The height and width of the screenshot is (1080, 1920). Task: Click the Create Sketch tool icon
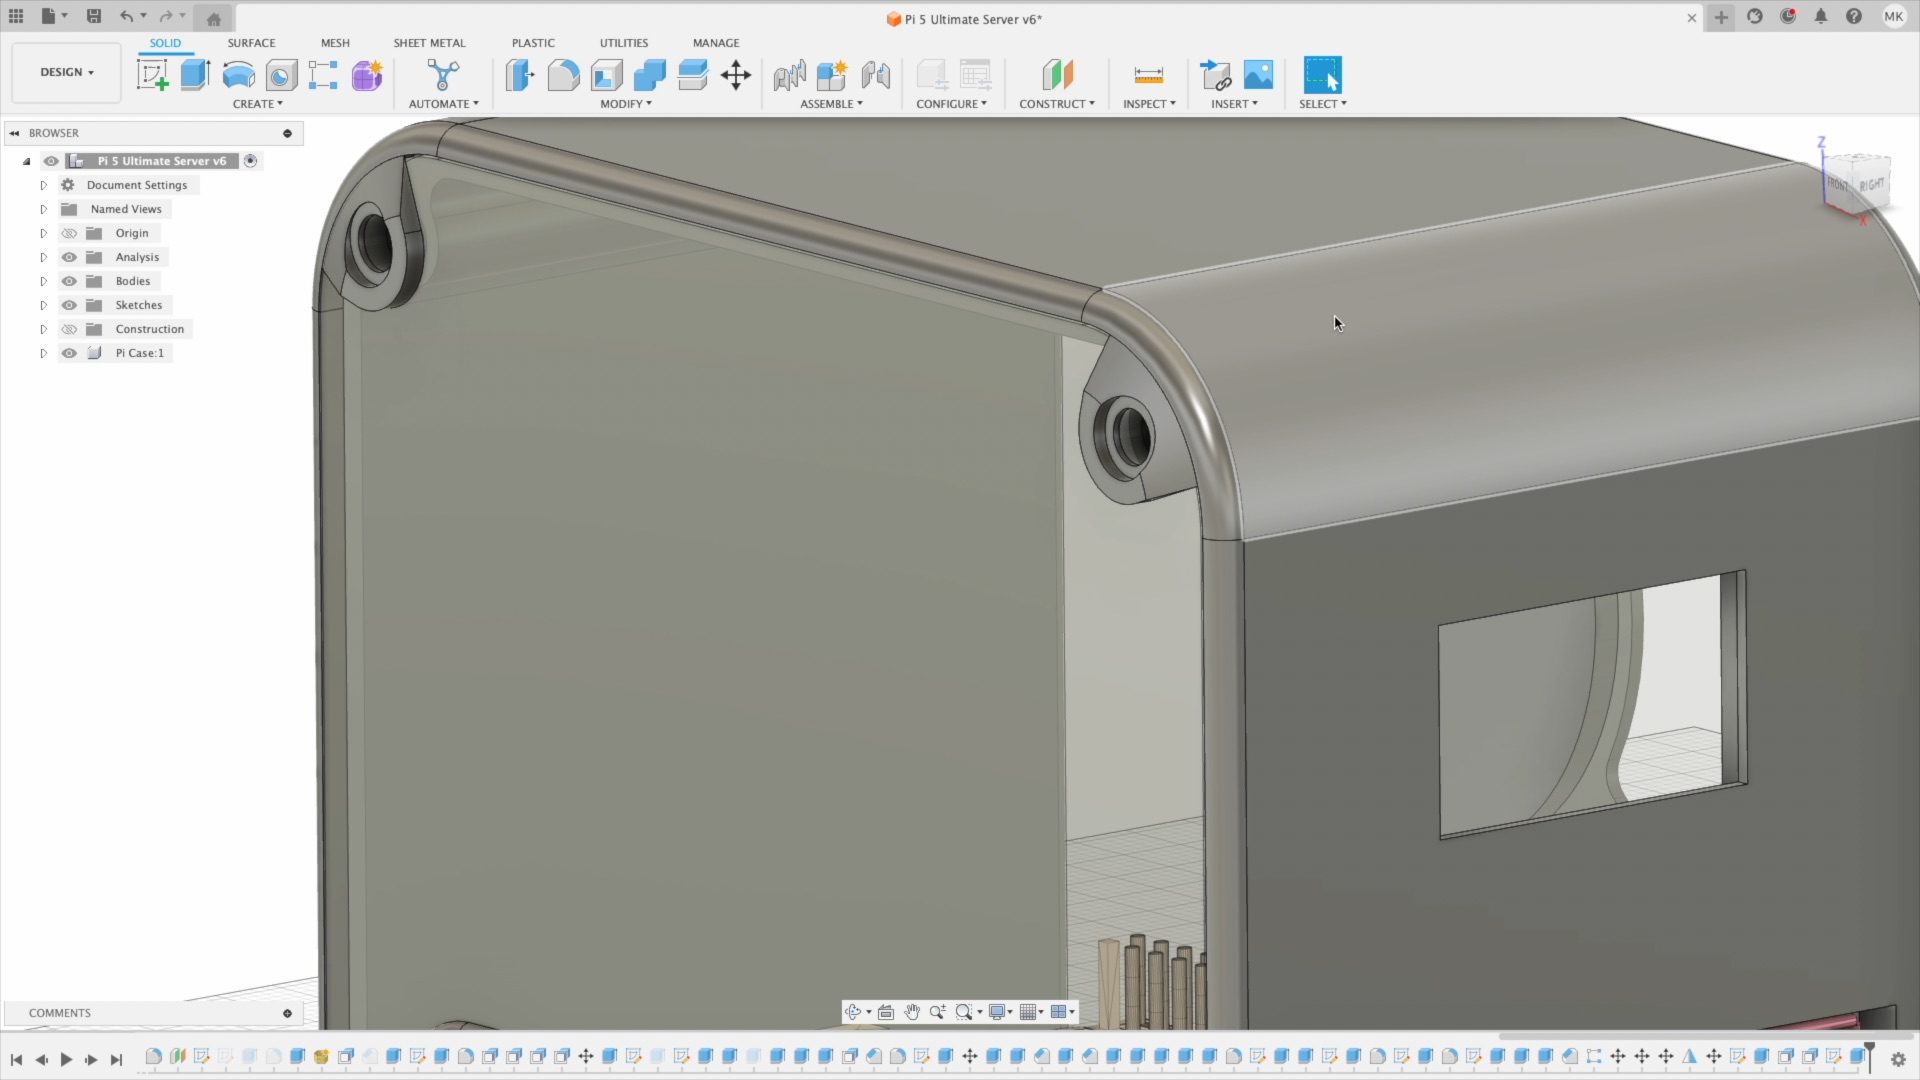[152, 75]
